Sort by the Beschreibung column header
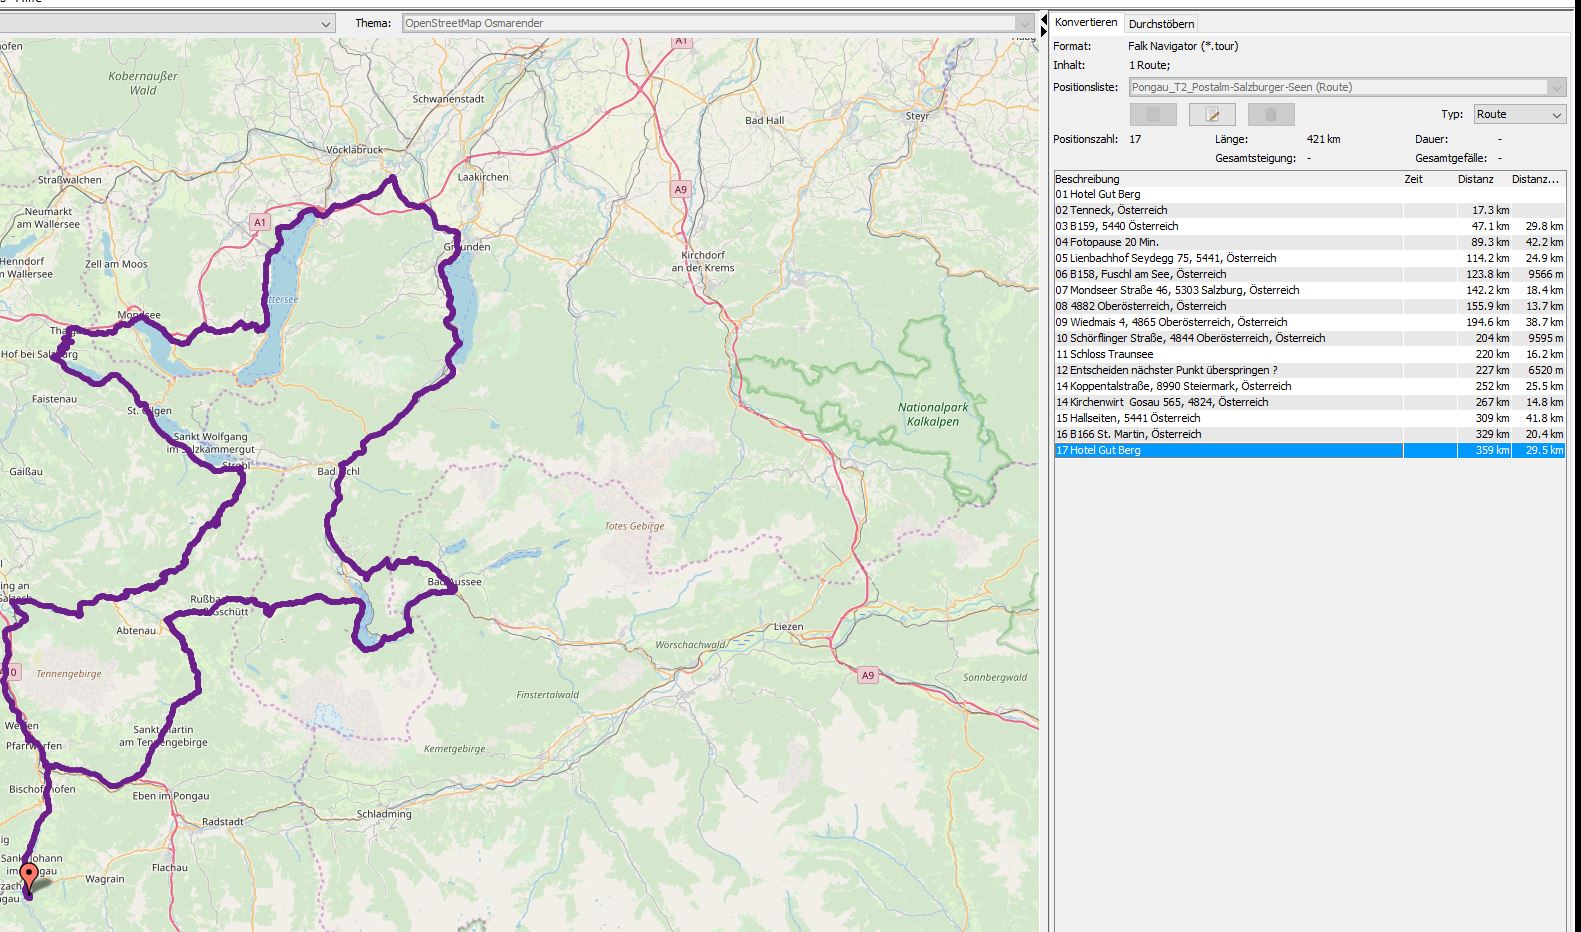Screen dimensions: 1581x932 1228,179
